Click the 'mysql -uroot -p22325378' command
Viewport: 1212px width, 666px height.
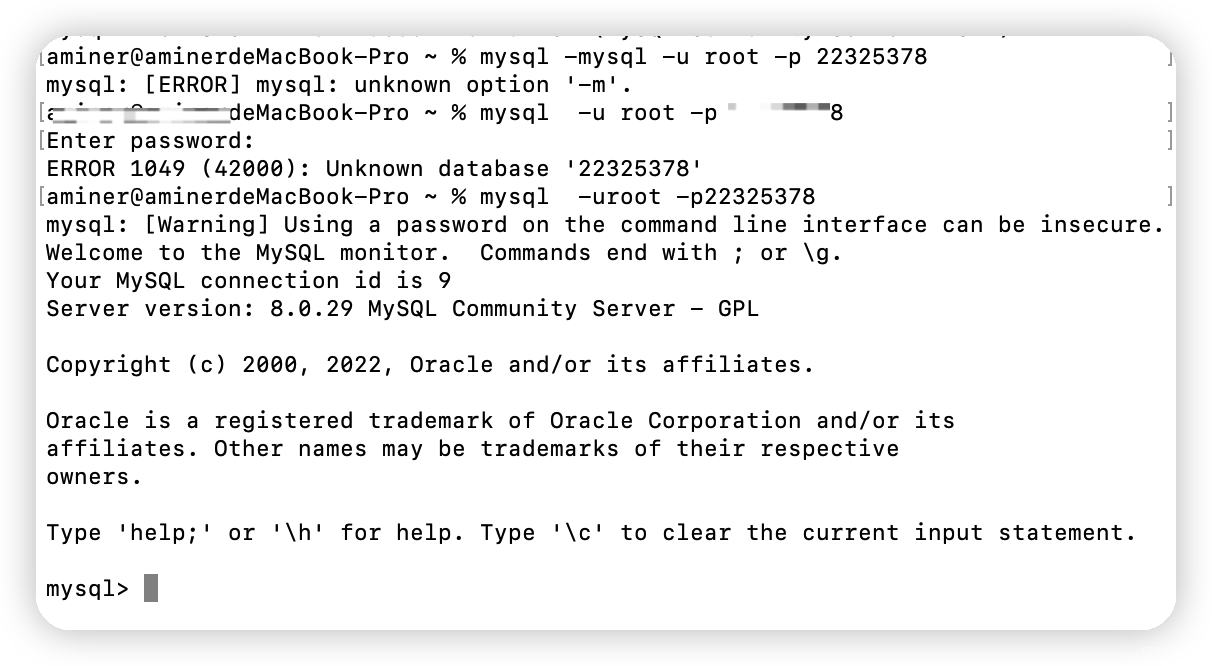tap(647, 197)
